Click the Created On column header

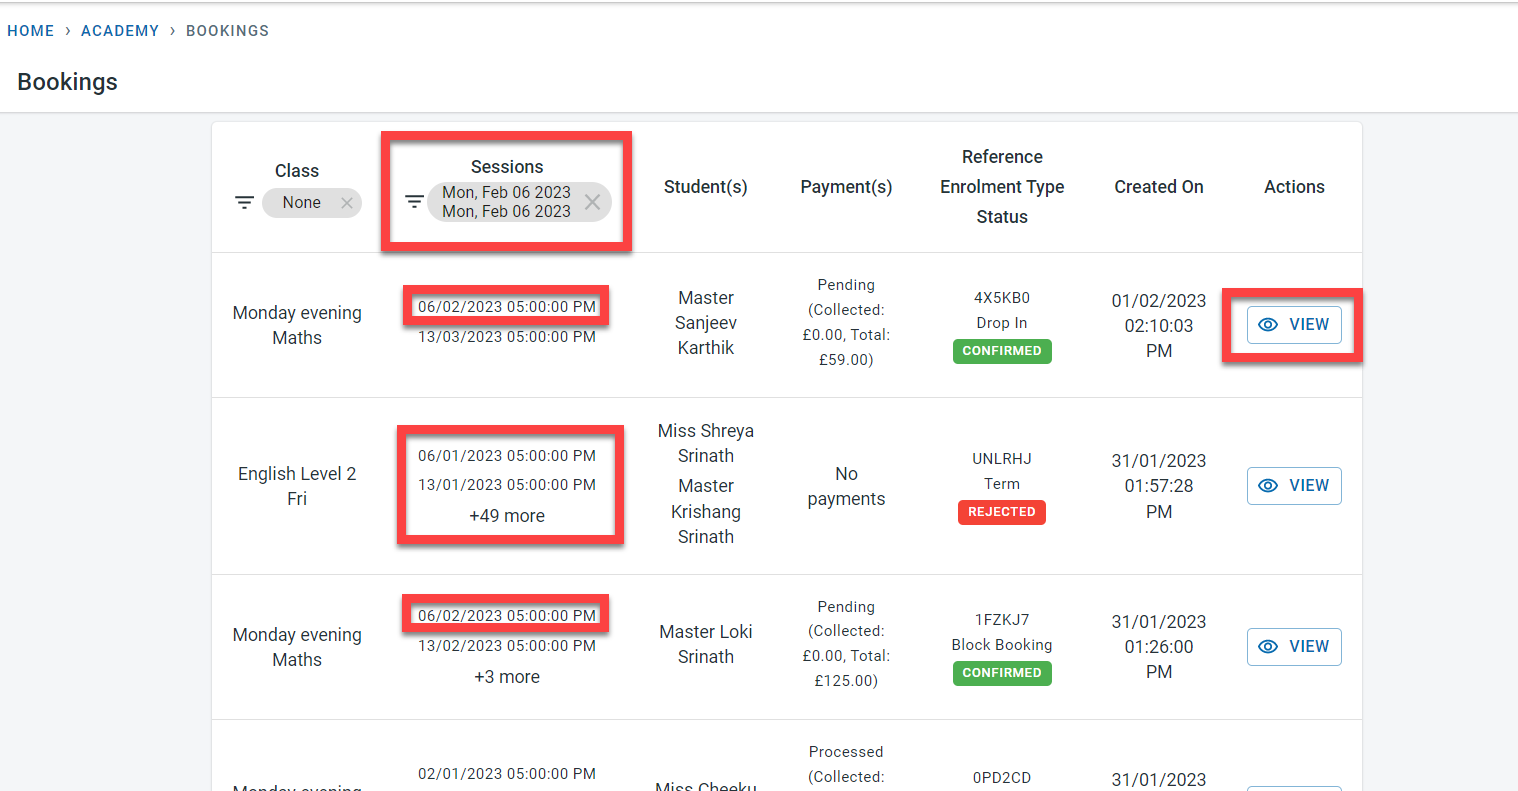1159,187
